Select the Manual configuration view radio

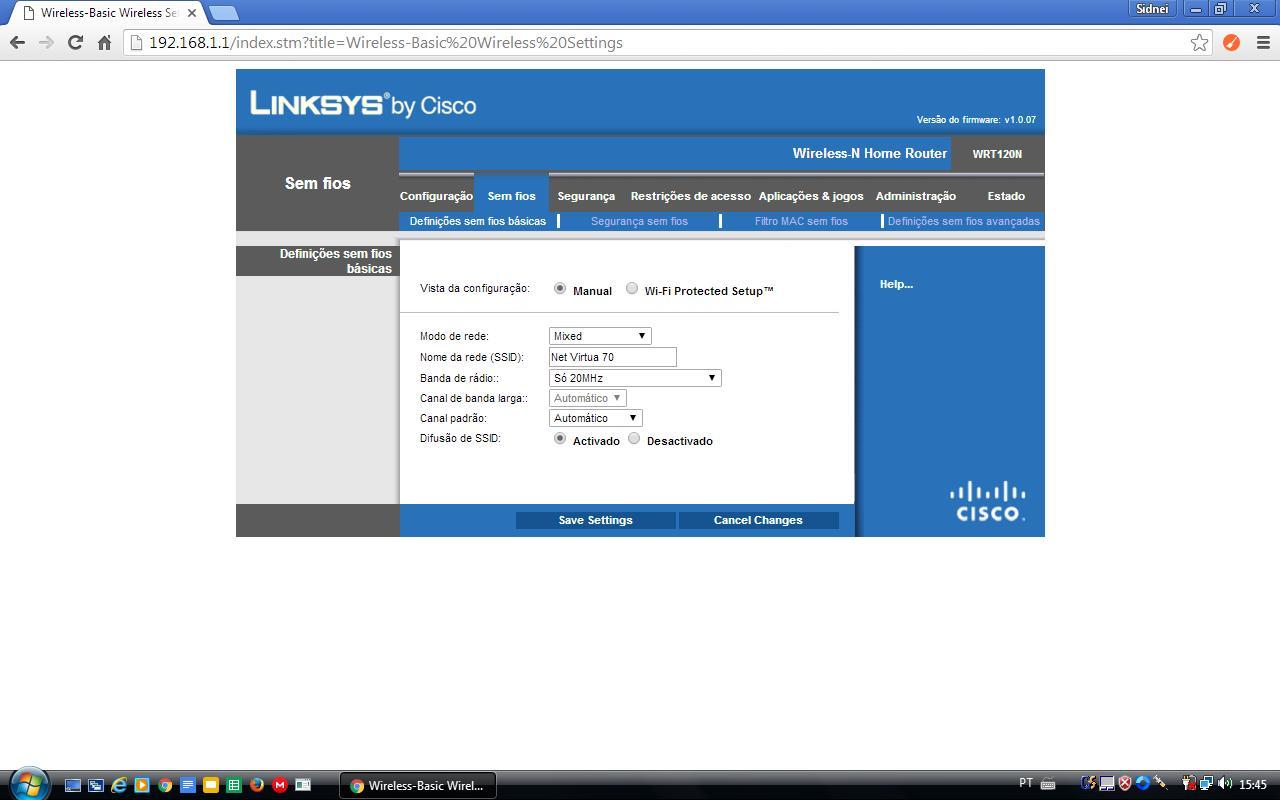pos(560,288)
